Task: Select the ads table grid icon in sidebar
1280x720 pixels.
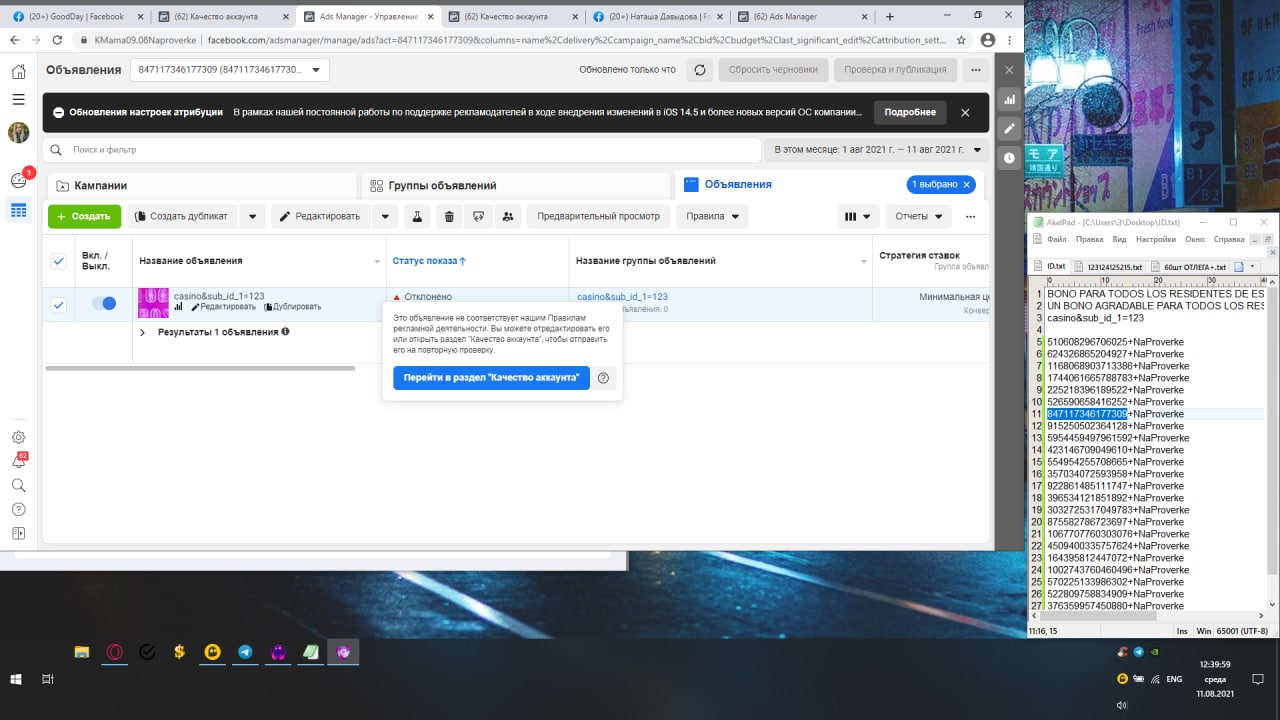Action: [x=18, y=210]
